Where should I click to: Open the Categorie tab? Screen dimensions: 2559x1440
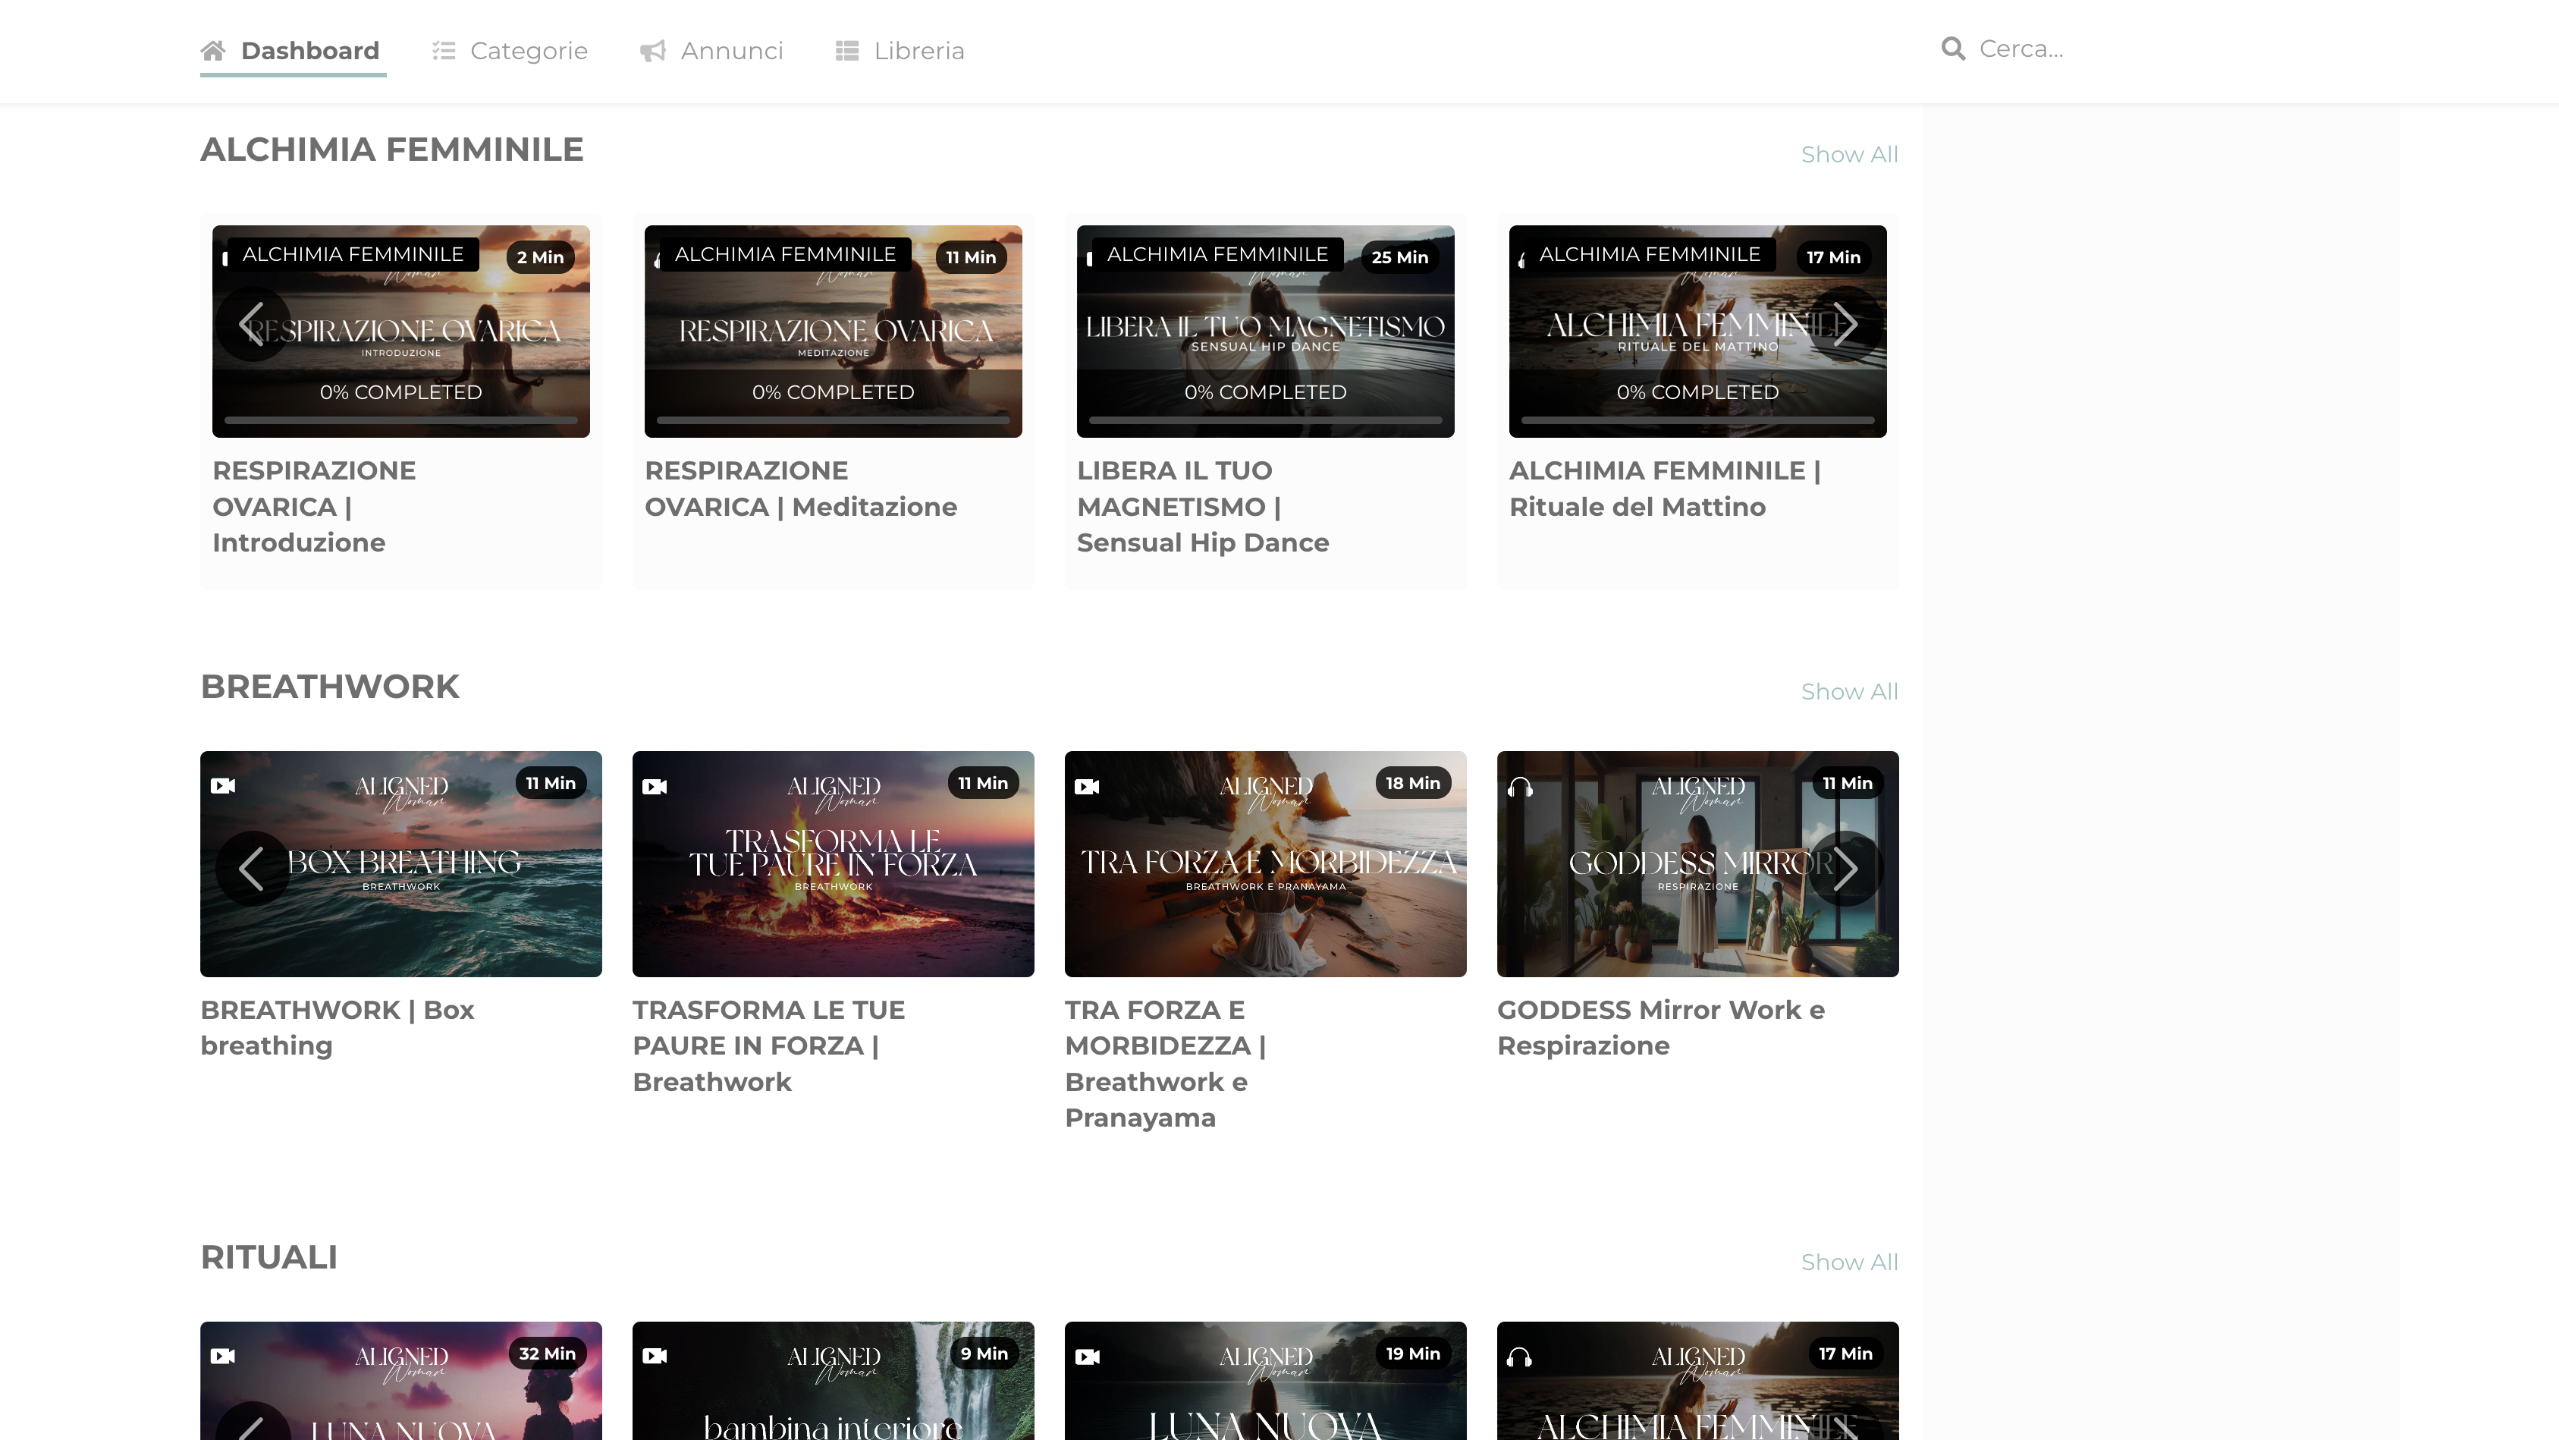528,50
